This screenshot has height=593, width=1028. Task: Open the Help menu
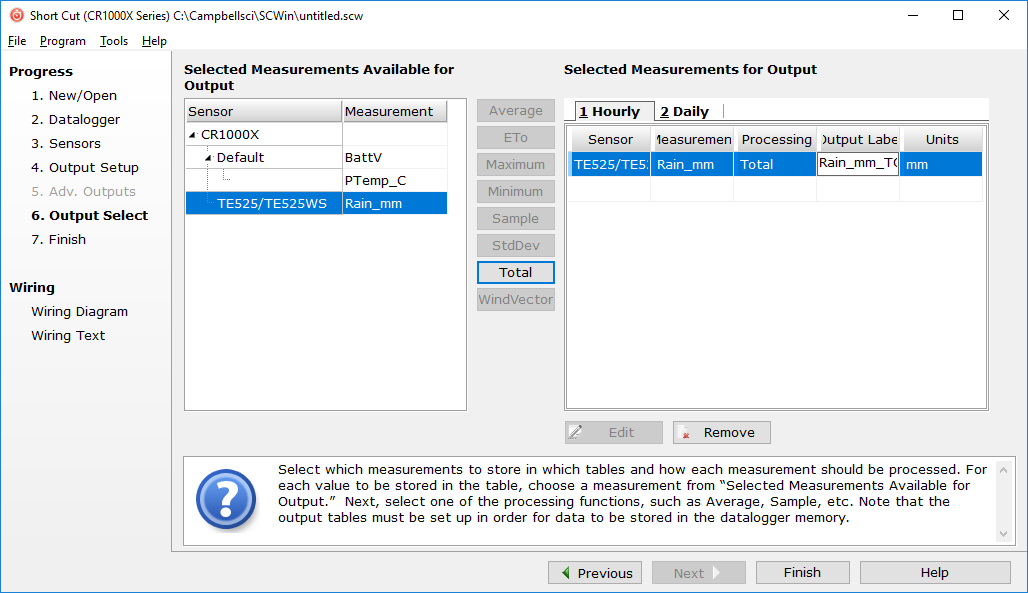[154, 41]
